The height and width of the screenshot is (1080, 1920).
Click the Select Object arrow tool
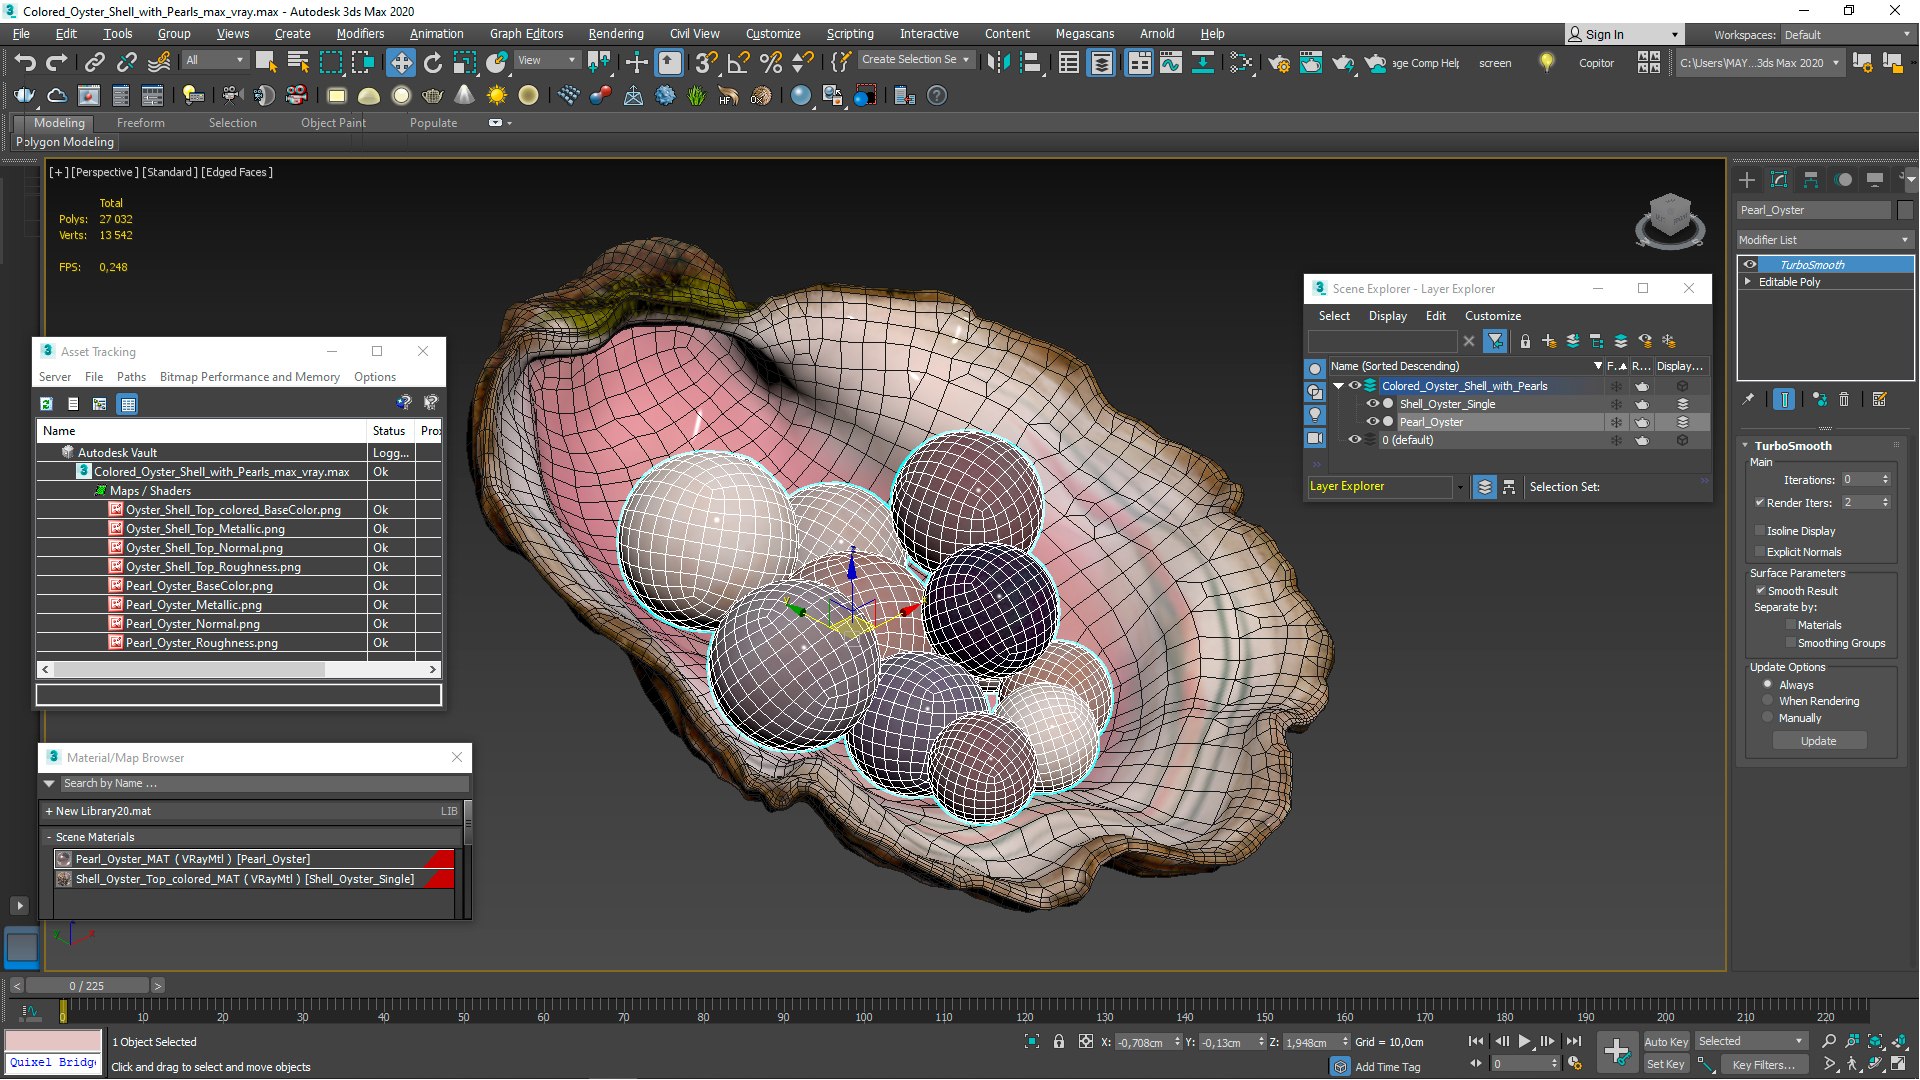[x=266, y=63]
